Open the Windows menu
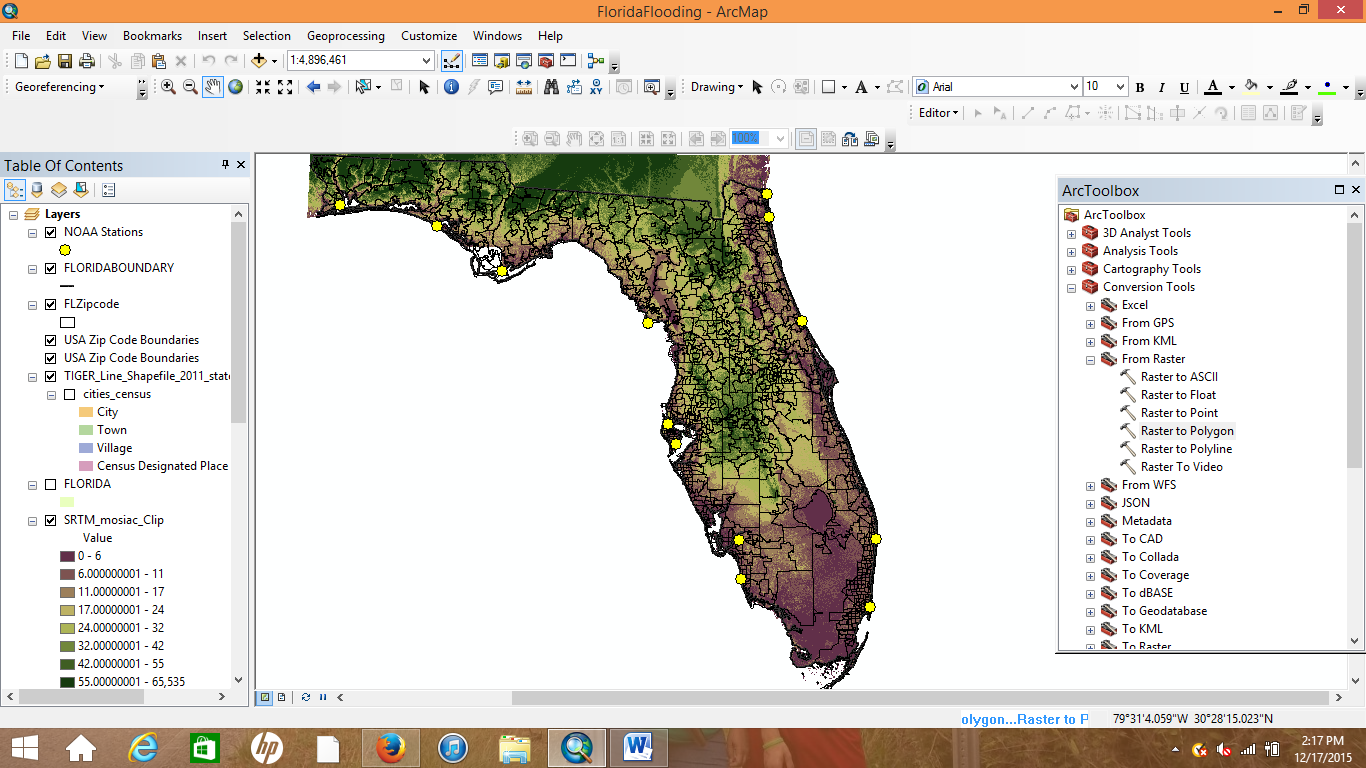 497,36
